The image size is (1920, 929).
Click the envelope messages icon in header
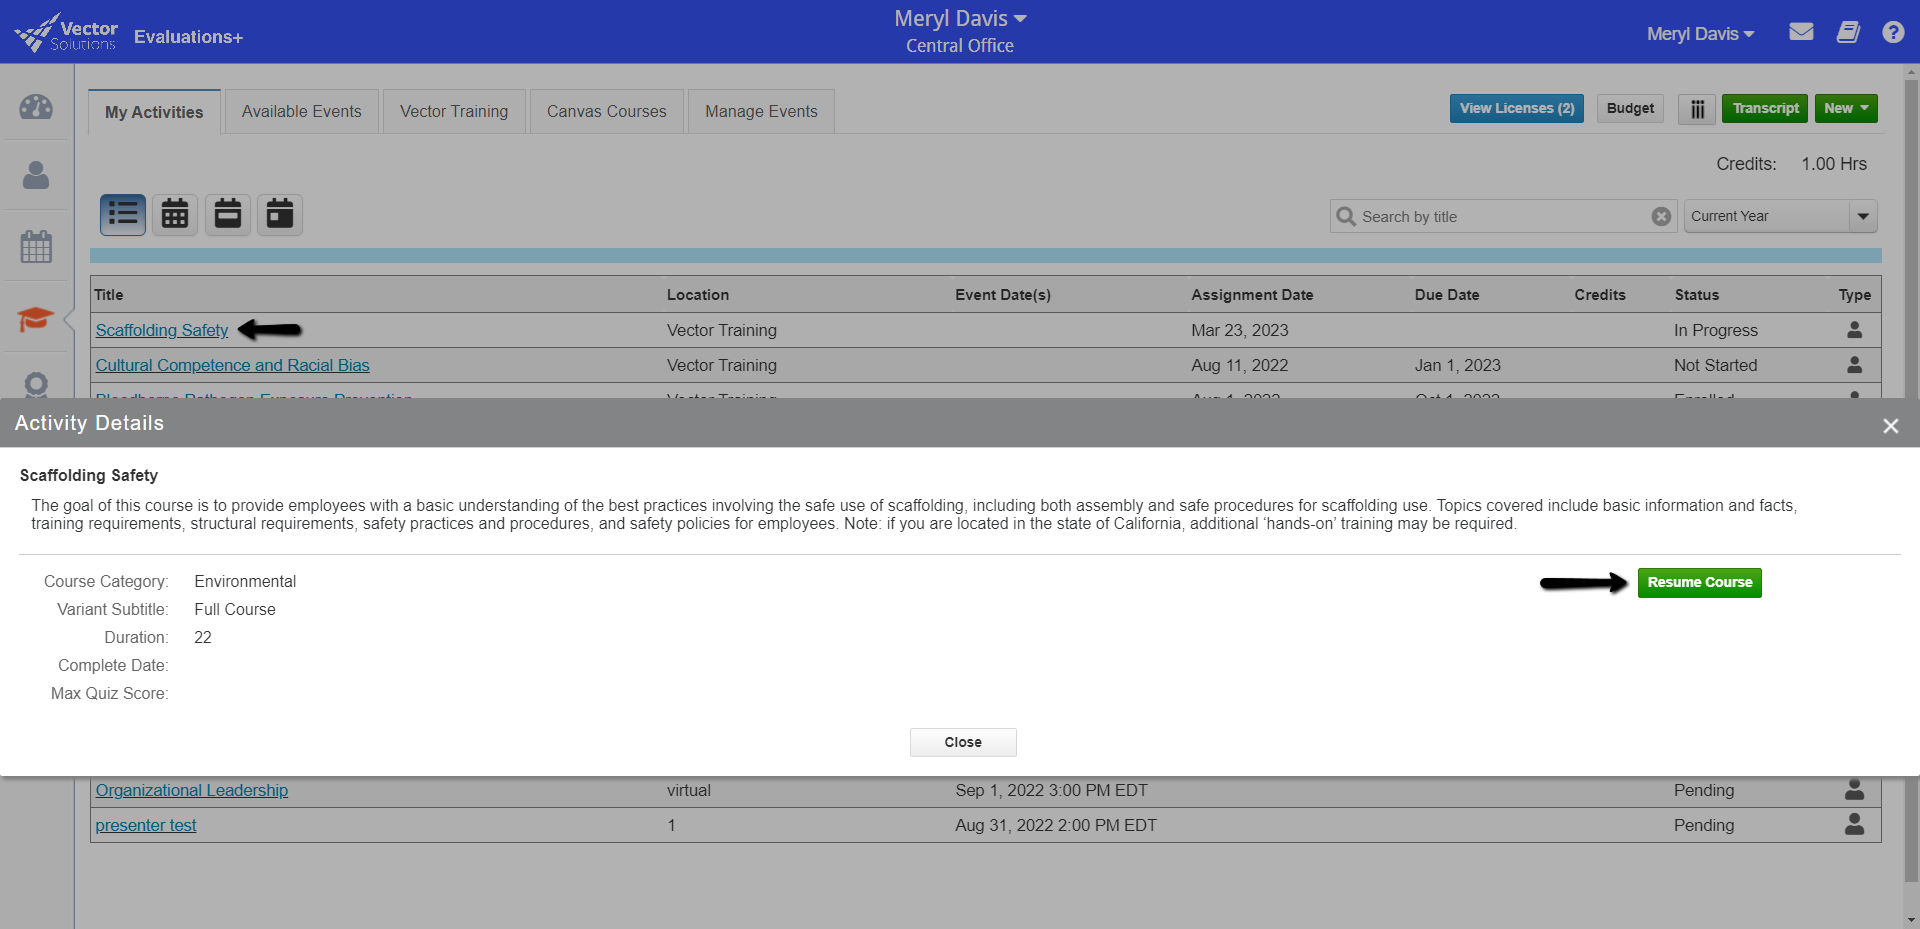click(1801, 32)
